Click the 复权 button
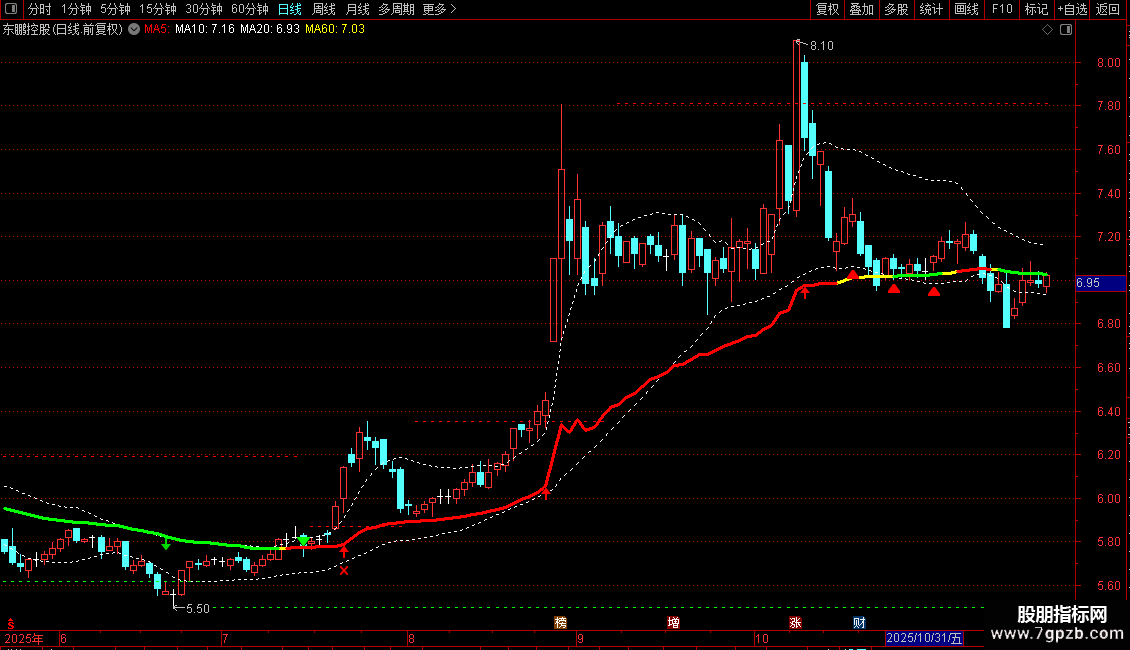The image size is (1130, 650). tap(827, 9)
